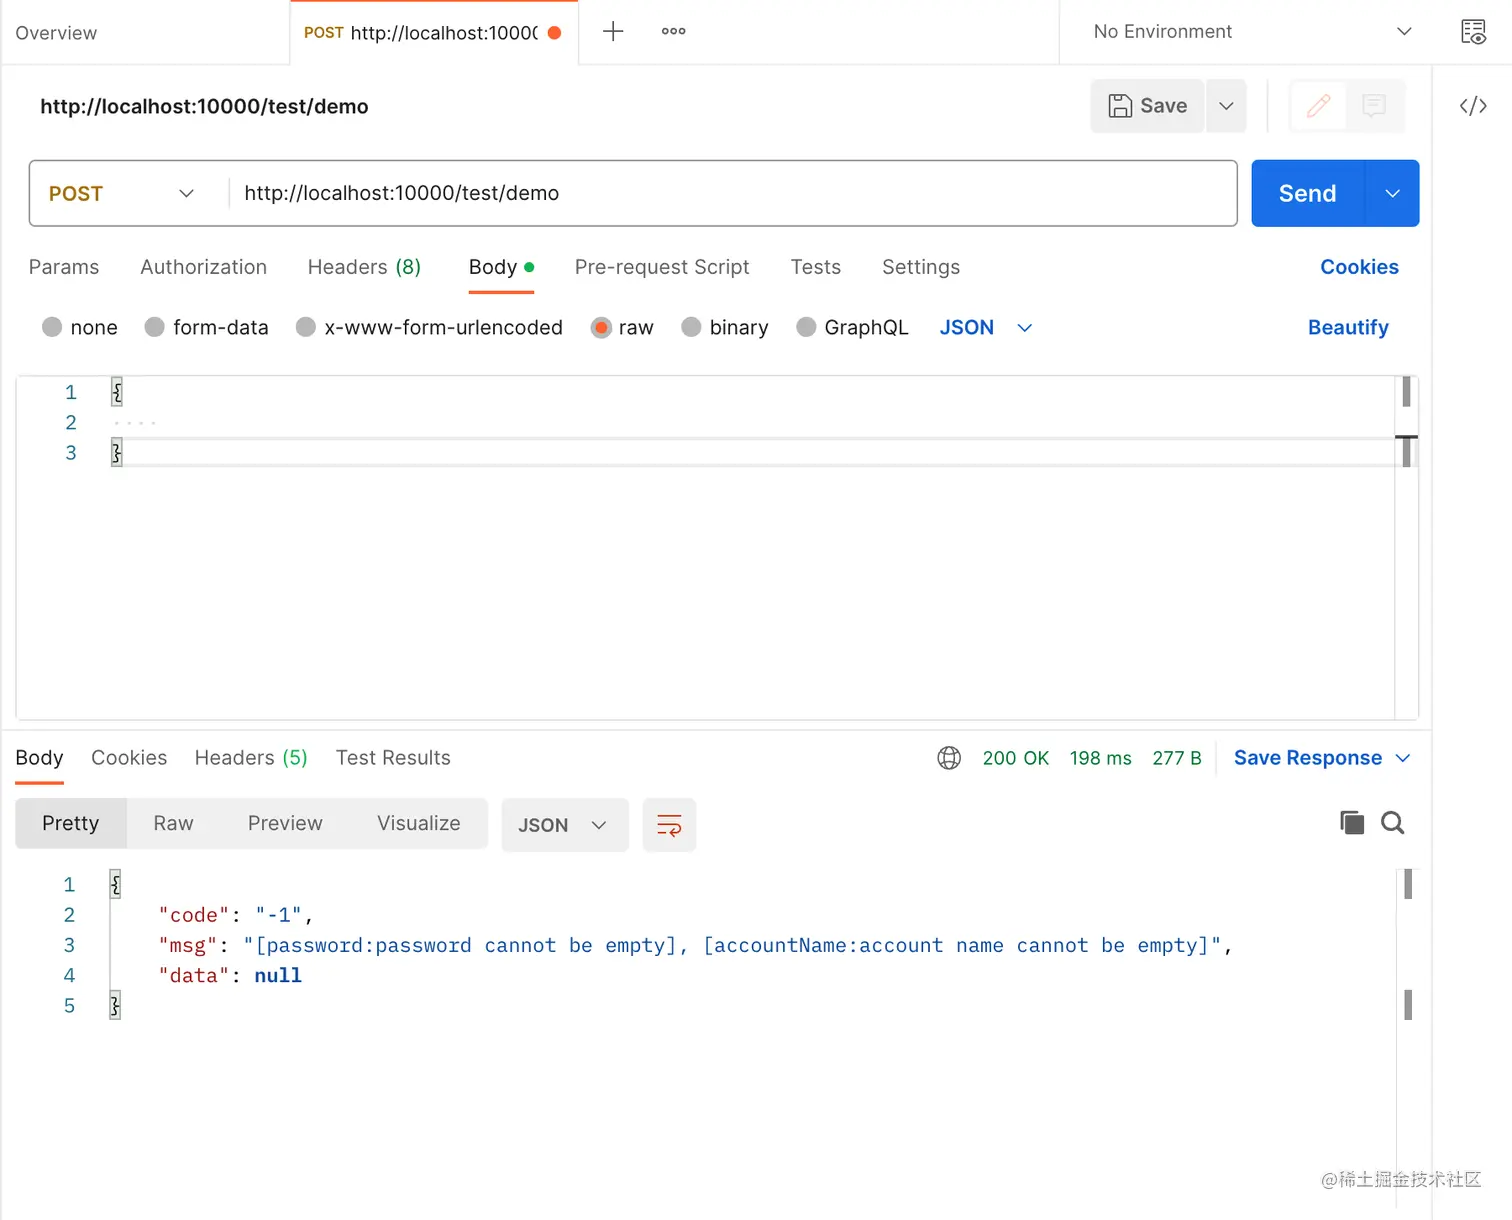Switch response view to Pretty

point(71,823)
